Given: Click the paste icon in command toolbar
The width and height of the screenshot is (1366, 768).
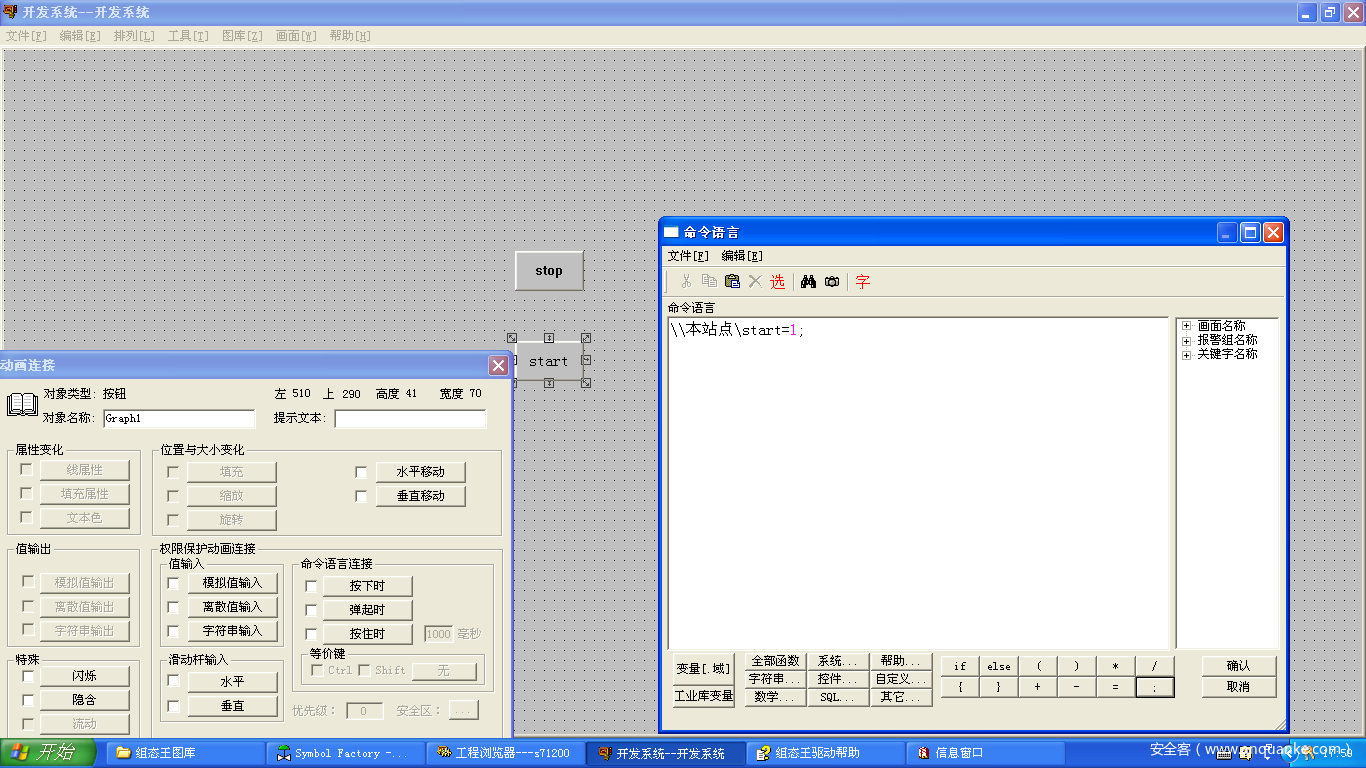Looking at the screenshot, I should 732,282.
